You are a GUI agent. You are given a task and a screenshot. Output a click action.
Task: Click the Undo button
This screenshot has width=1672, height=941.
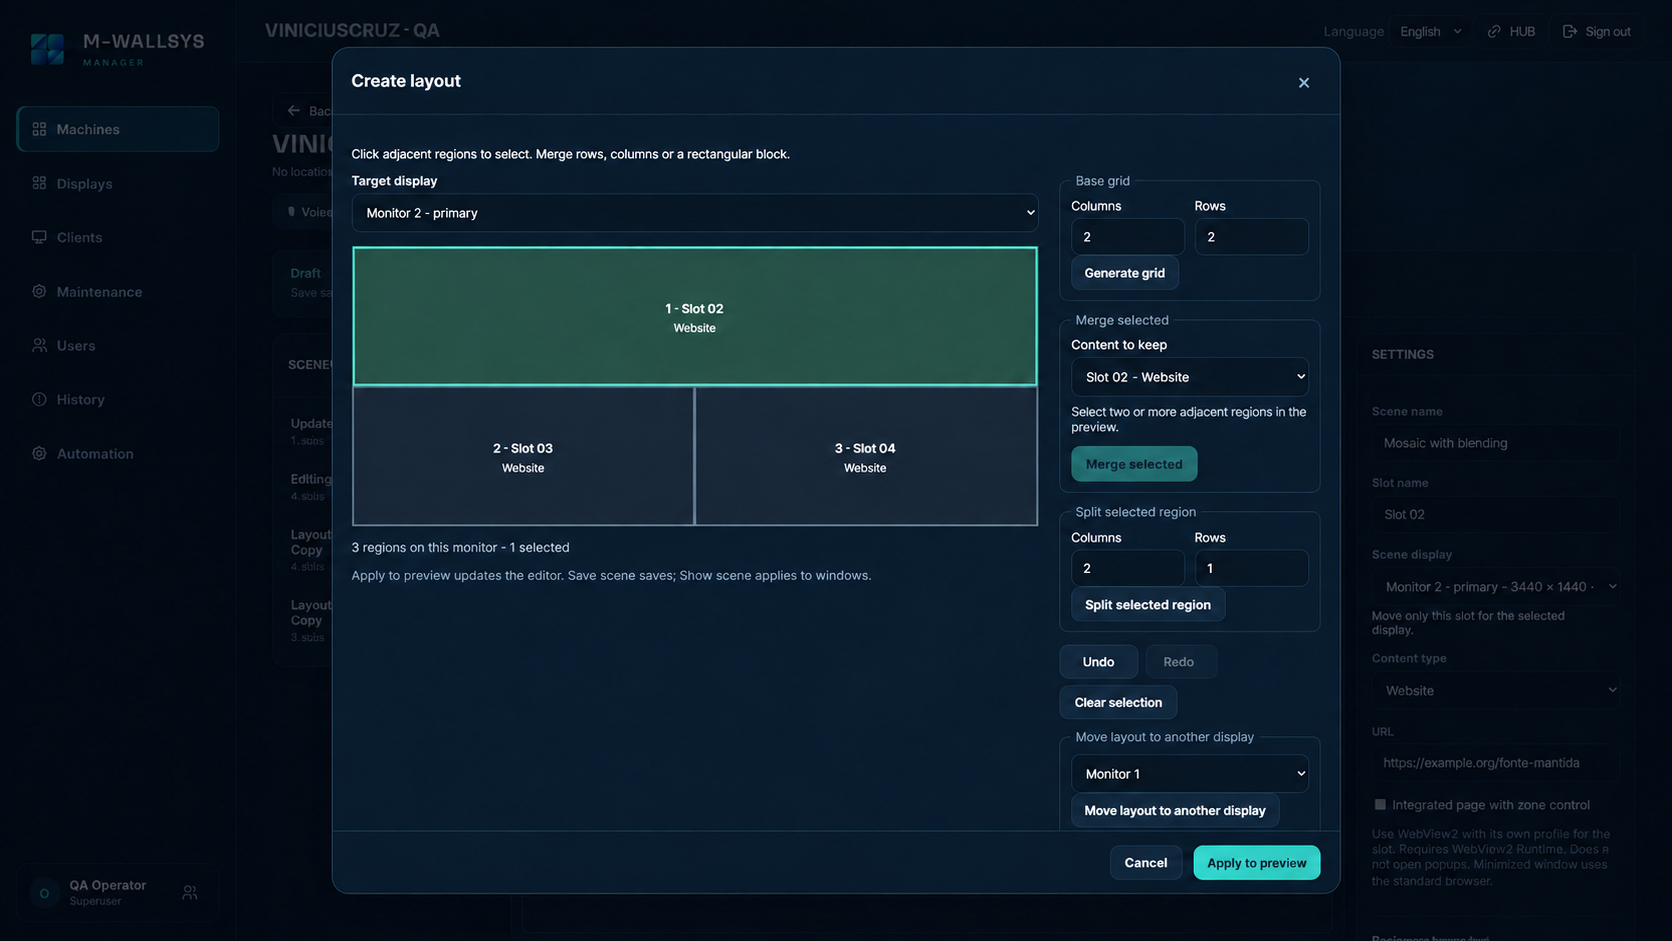pos(1098,662)
